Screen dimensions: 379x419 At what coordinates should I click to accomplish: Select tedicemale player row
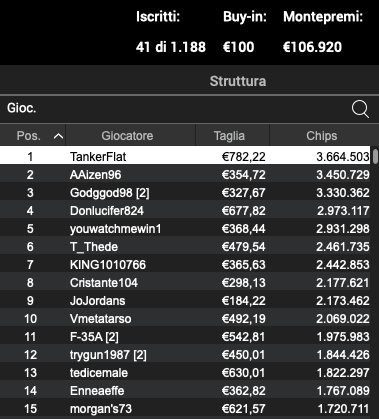coord(185,373)
